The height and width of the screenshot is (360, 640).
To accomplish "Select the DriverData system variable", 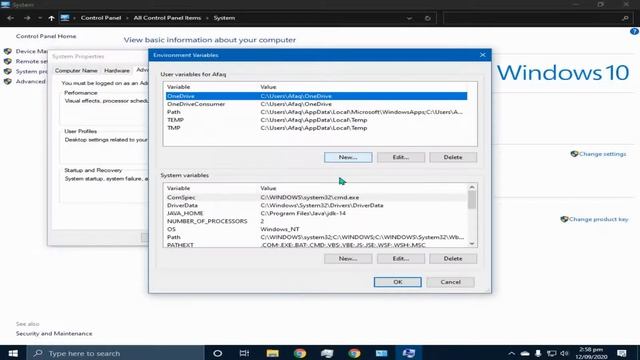I will tap(316, 205).
